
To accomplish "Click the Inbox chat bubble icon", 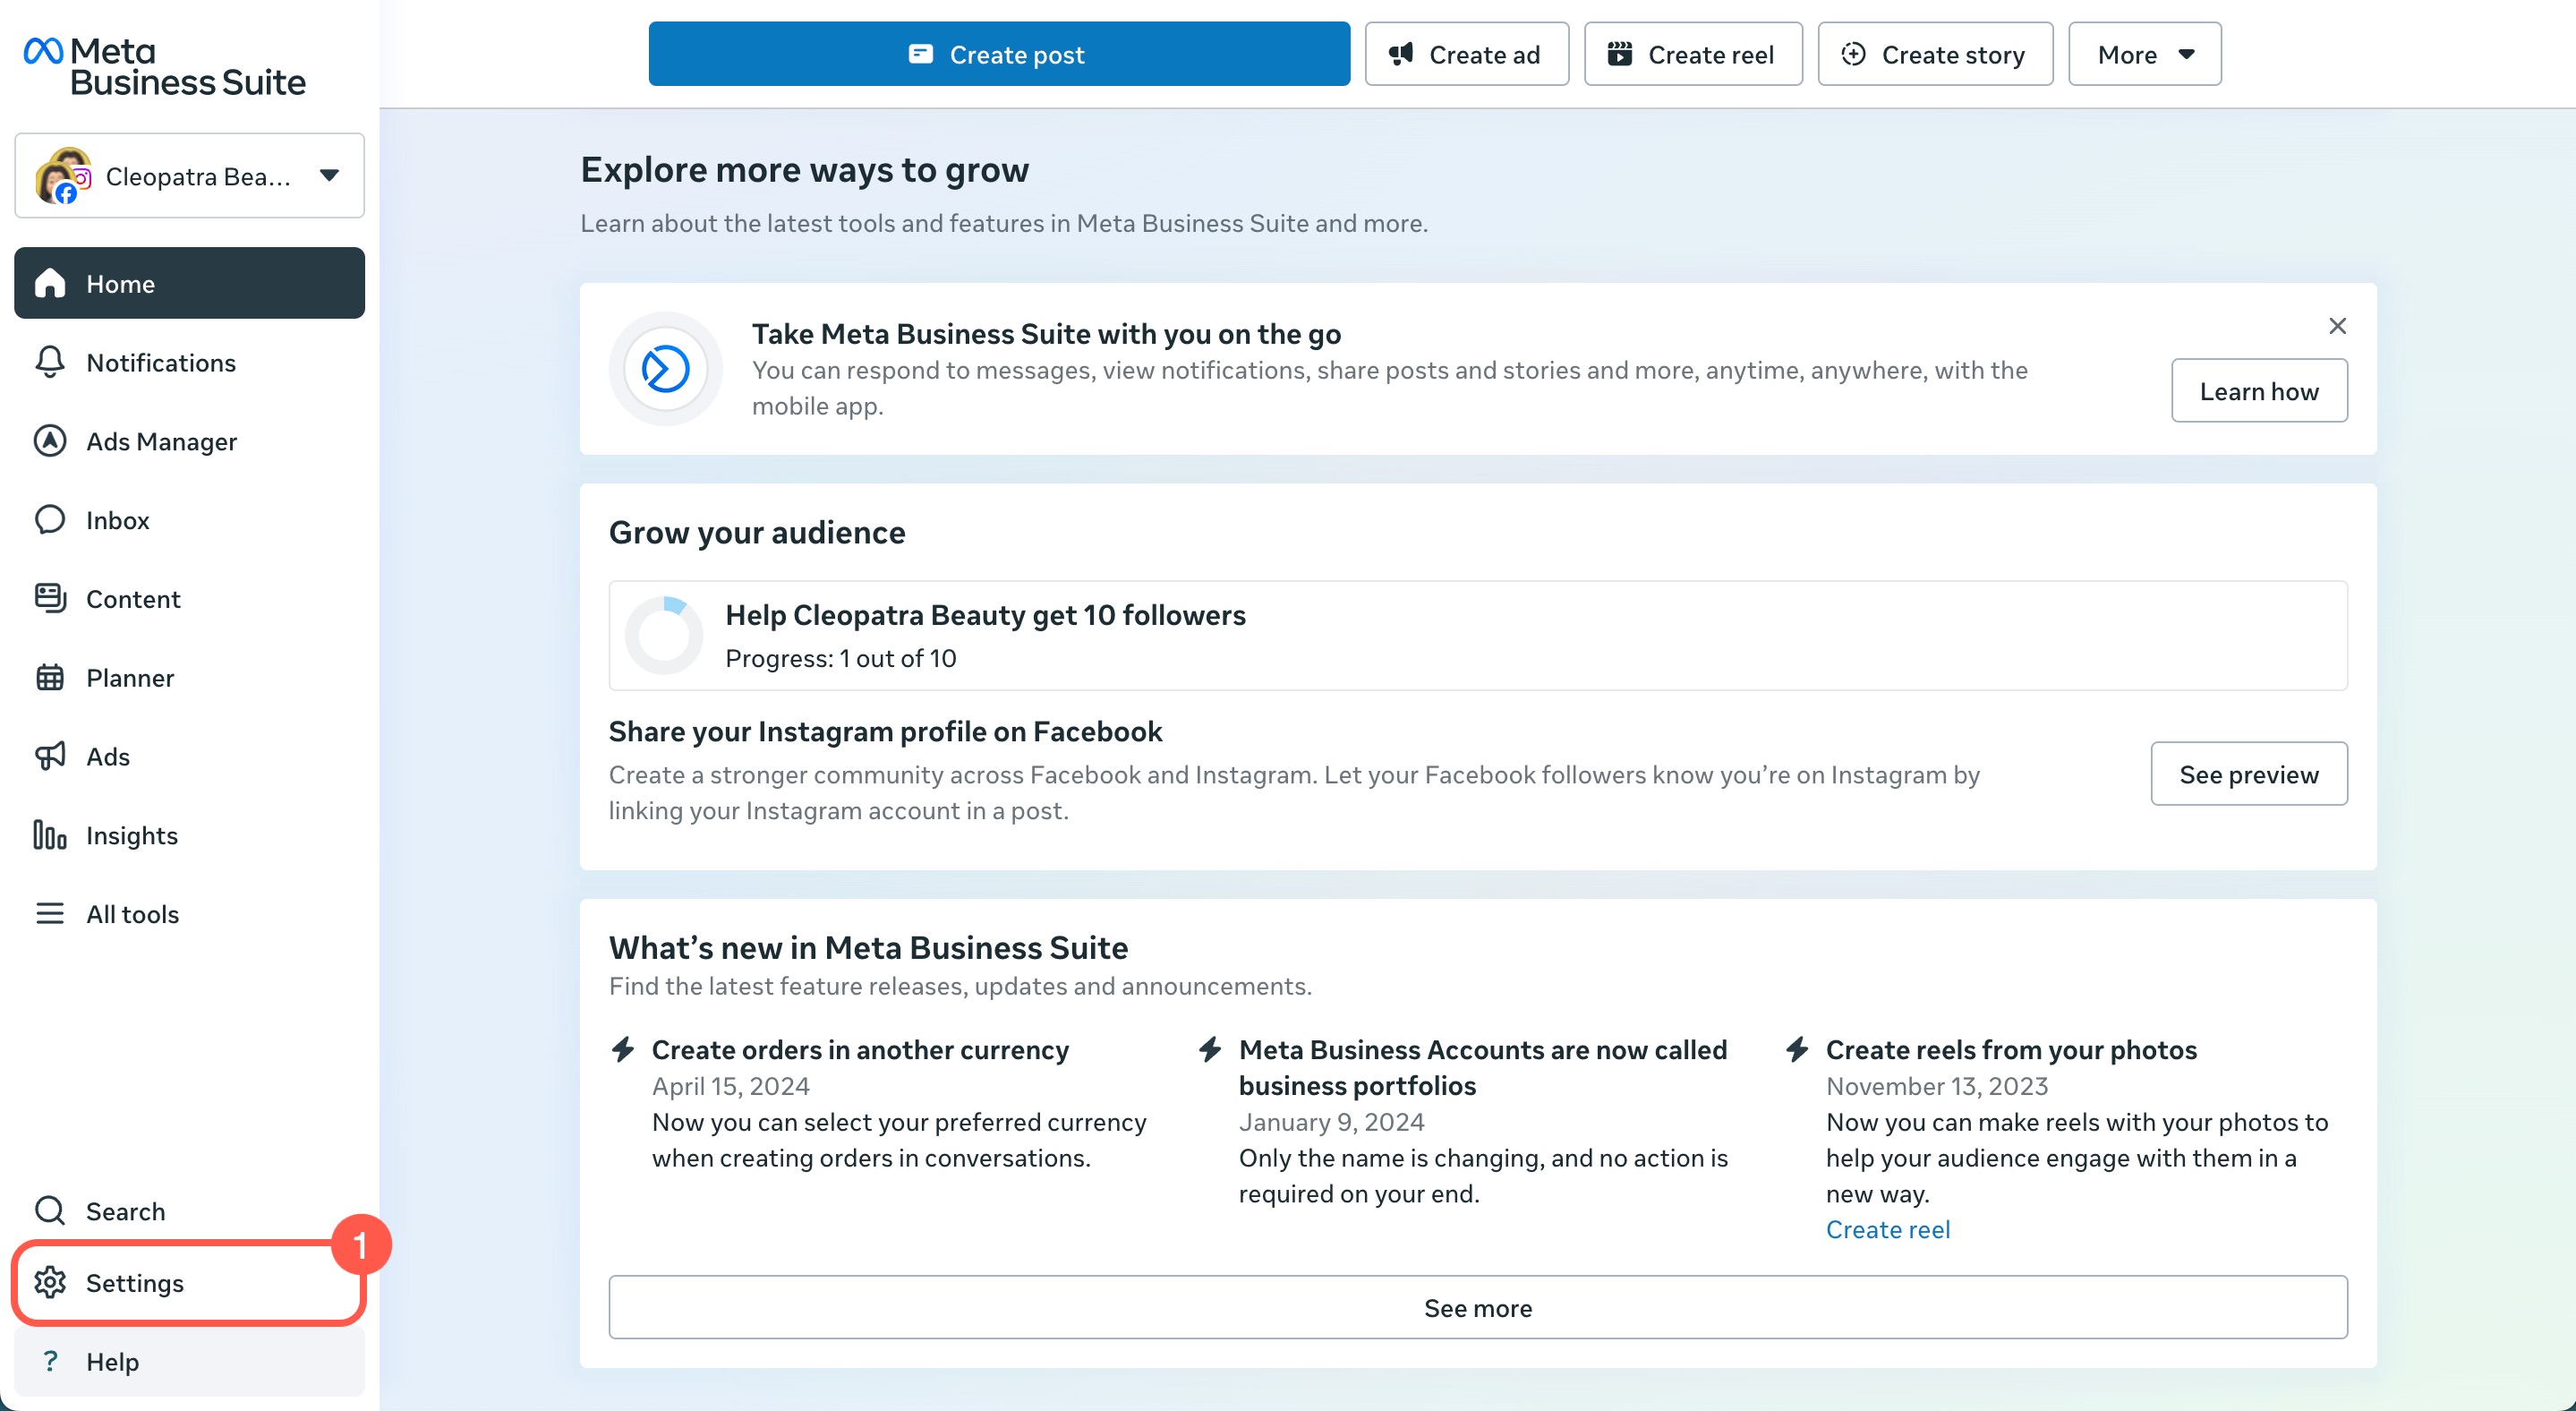I will click(49, 520).
